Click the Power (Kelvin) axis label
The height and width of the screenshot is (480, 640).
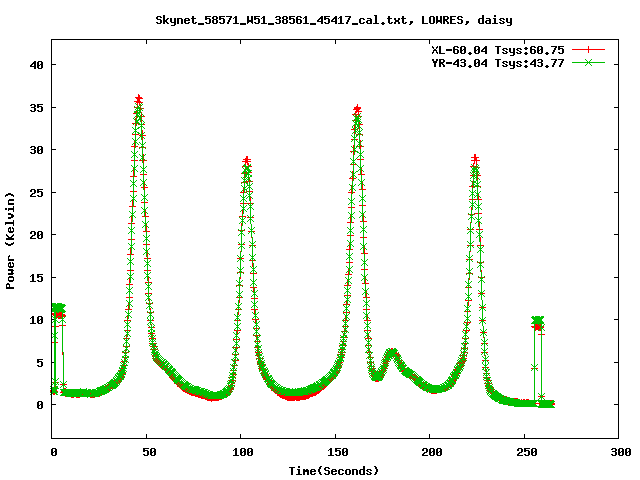10,241
